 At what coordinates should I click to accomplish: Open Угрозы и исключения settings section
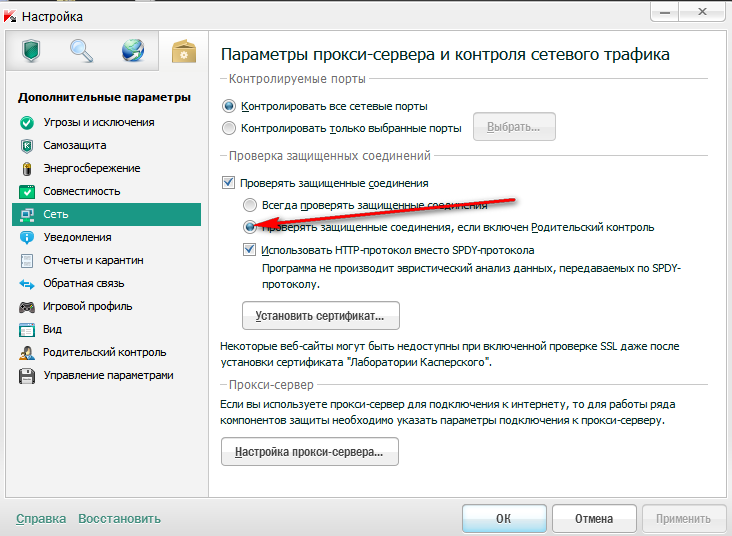pyautogui.click(x=99, y=122)
